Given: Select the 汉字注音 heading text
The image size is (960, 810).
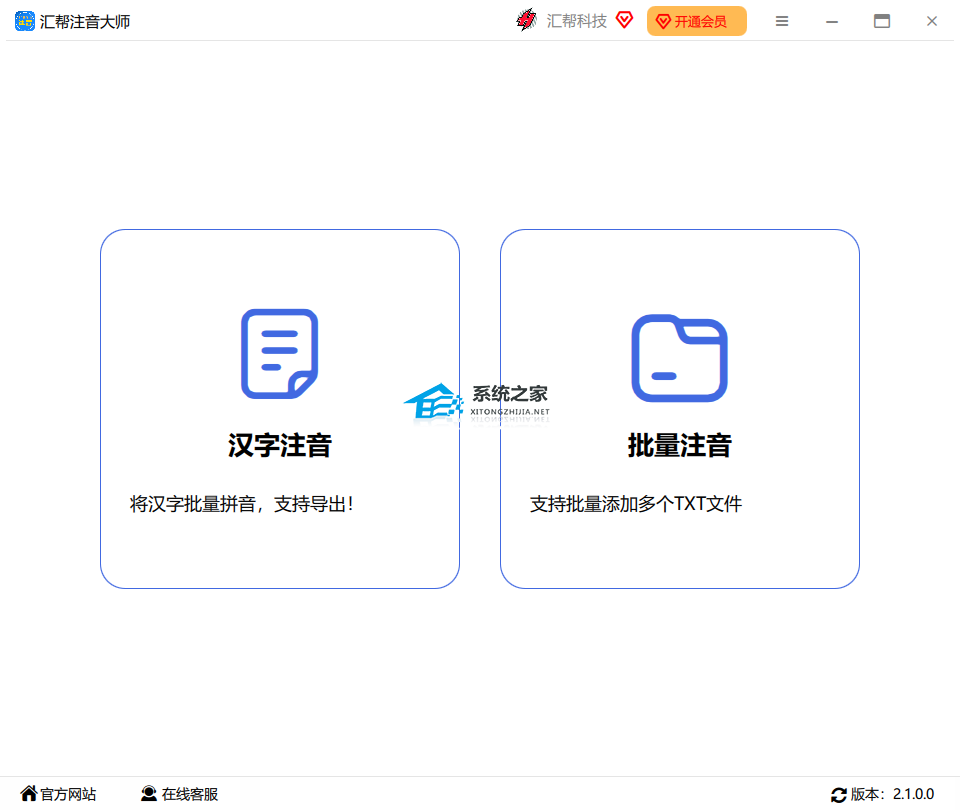Looking at the screenshot, I should [279, 445].
